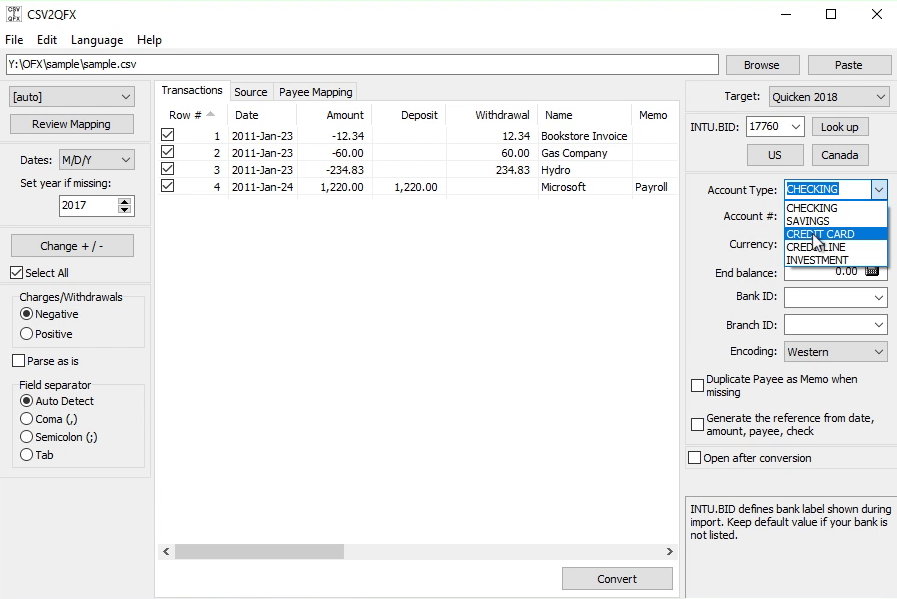The width and height of the screenshot is (897, 599).
Task: Click the Memo column header
Action: click(654, 115)
